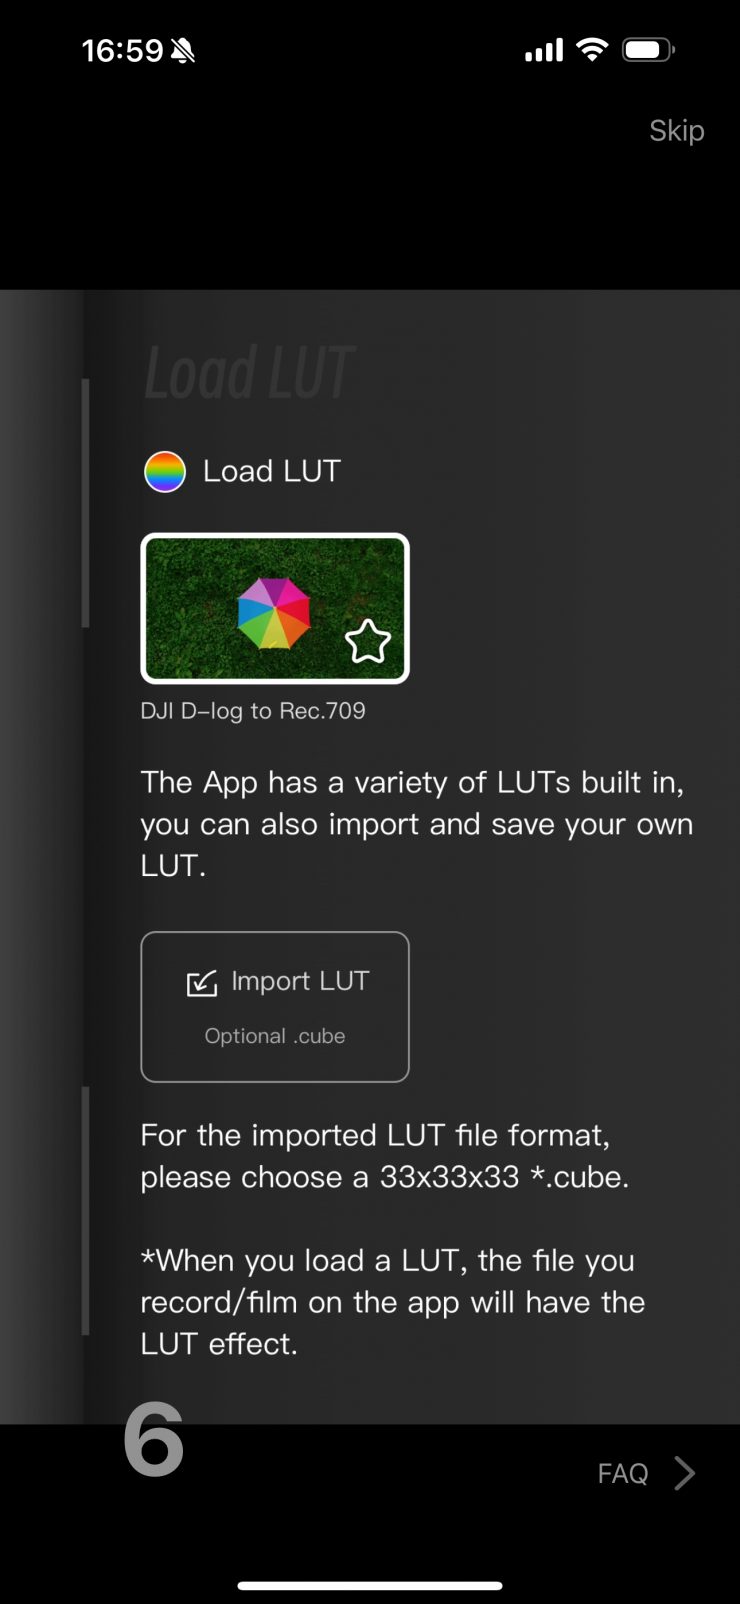Tap the rainbow Load LUT icon
Screen dimensions: 740x1604
pyautogui.click(x=165, y=472)
